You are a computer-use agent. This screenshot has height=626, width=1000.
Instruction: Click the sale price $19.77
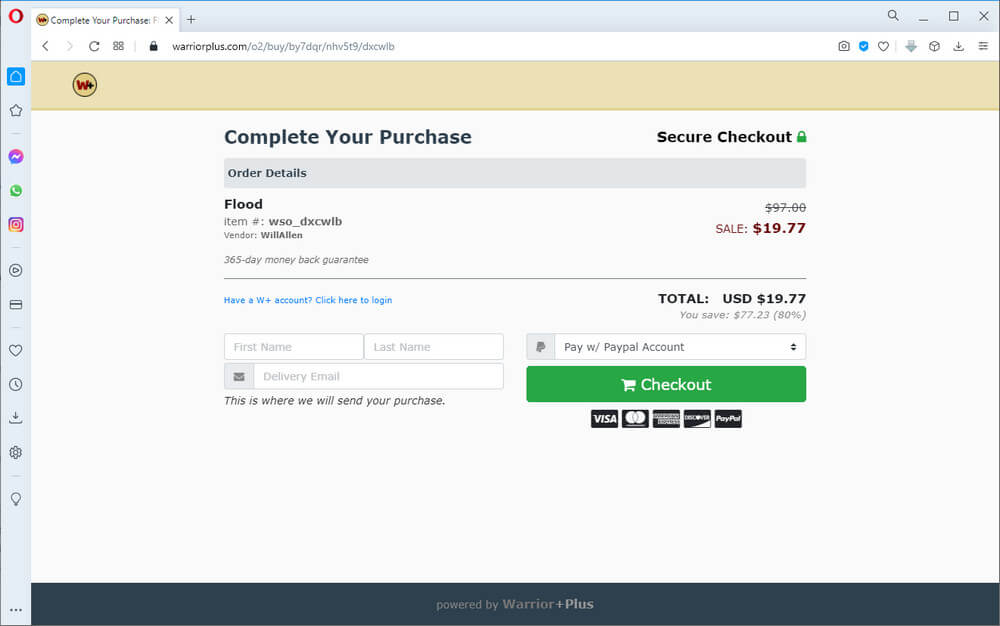(779, 228)
